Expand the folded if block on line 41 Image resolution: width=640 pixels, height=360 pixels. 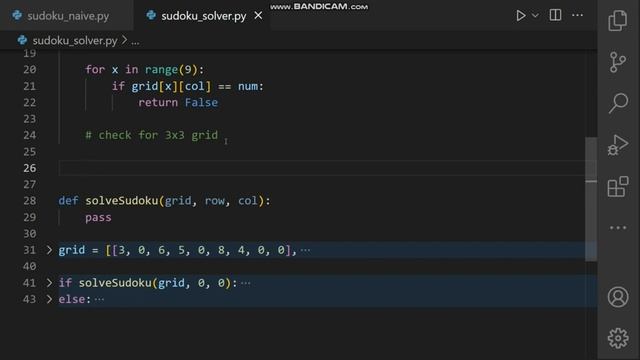(49, 282)
